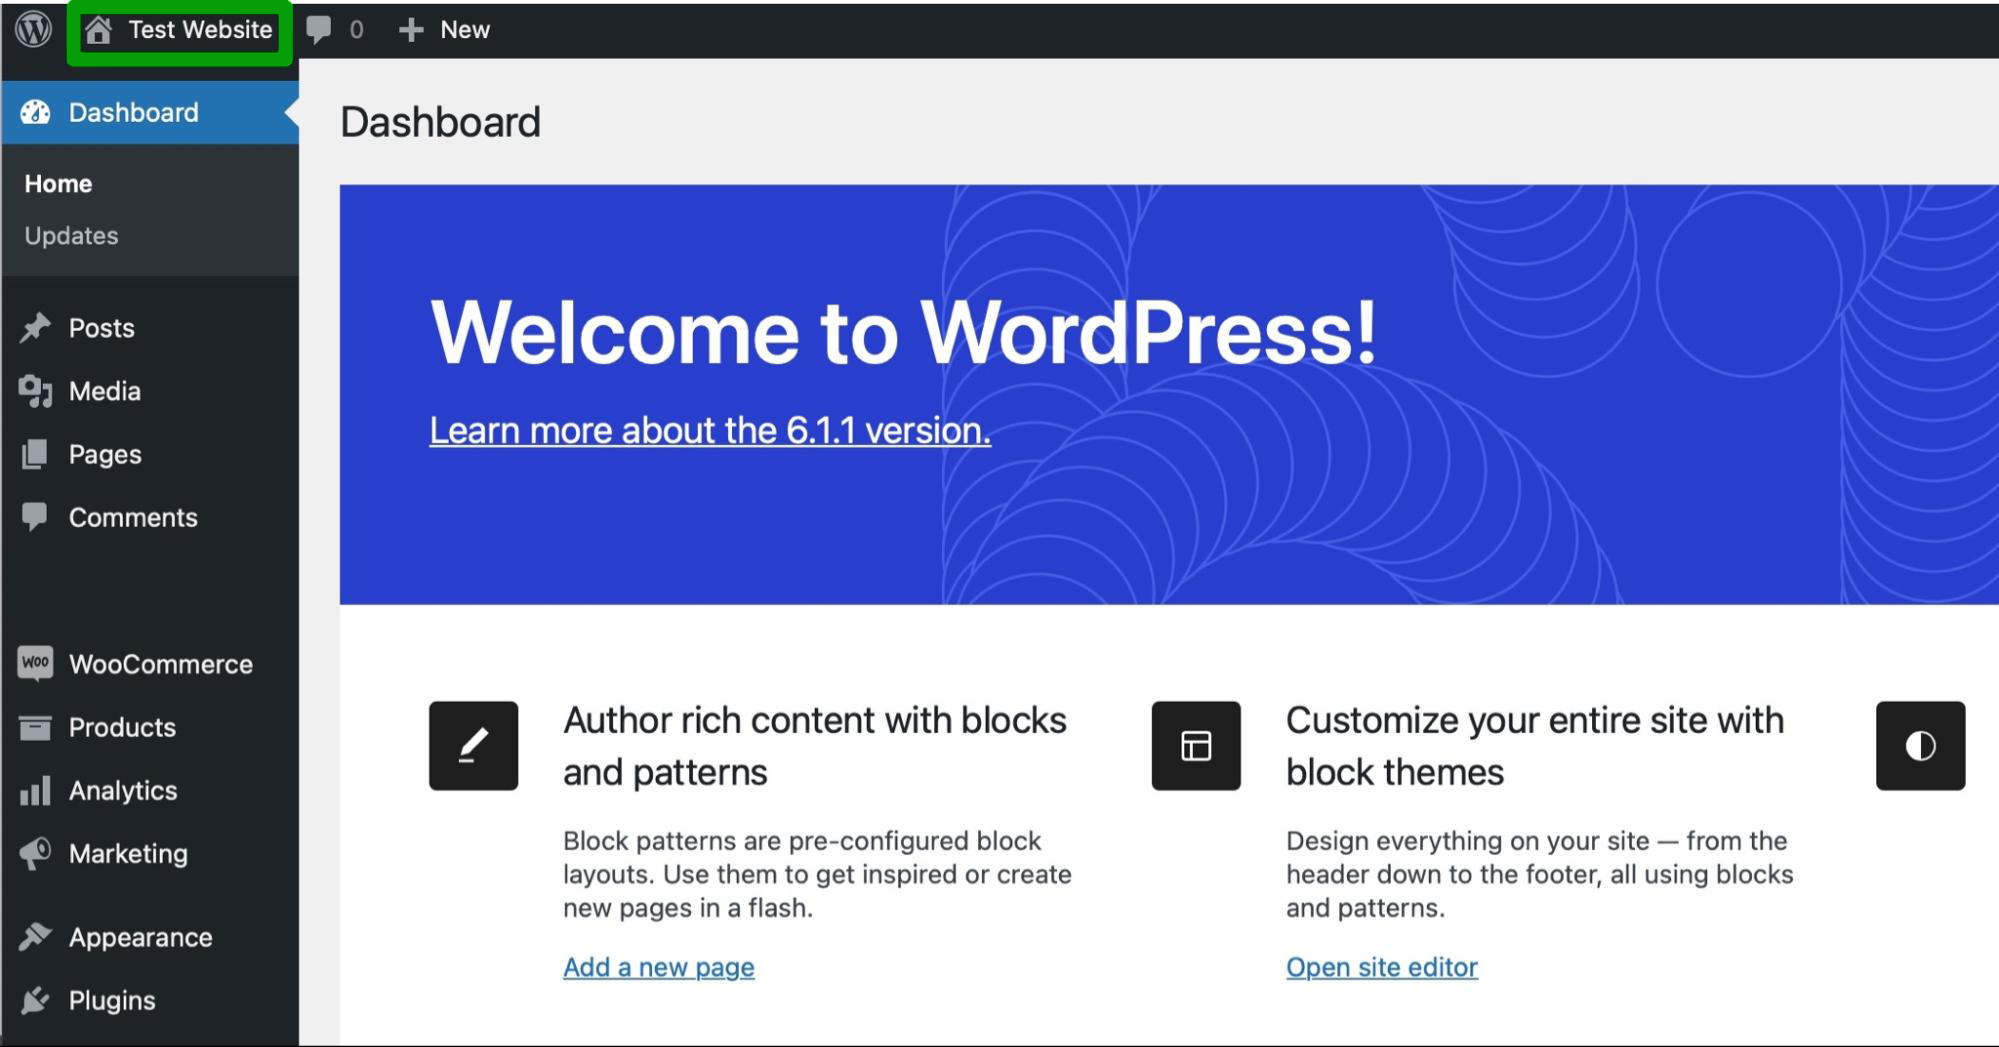Open the comments bubble icon in admin bar
1999x1047 pixels.
(319, 30)
